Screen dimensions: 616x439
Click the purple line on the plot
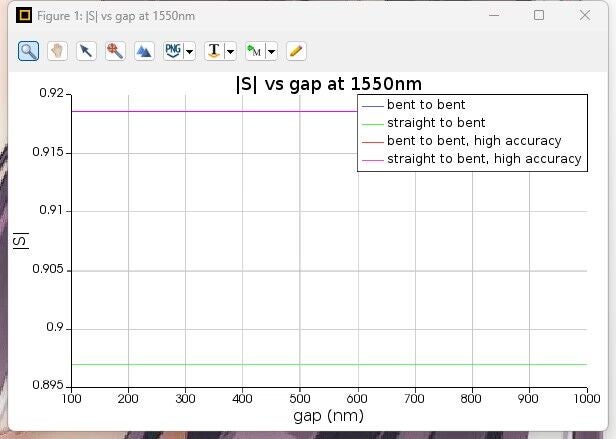(x=214, y=111)
